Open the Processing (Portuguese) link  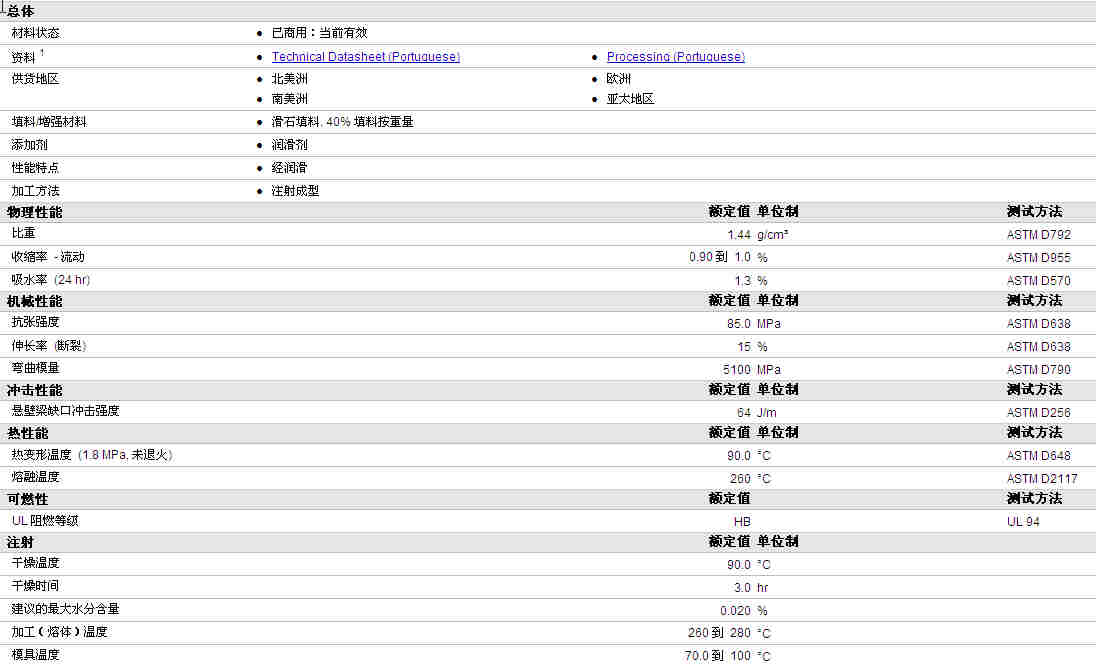[675, 57]
